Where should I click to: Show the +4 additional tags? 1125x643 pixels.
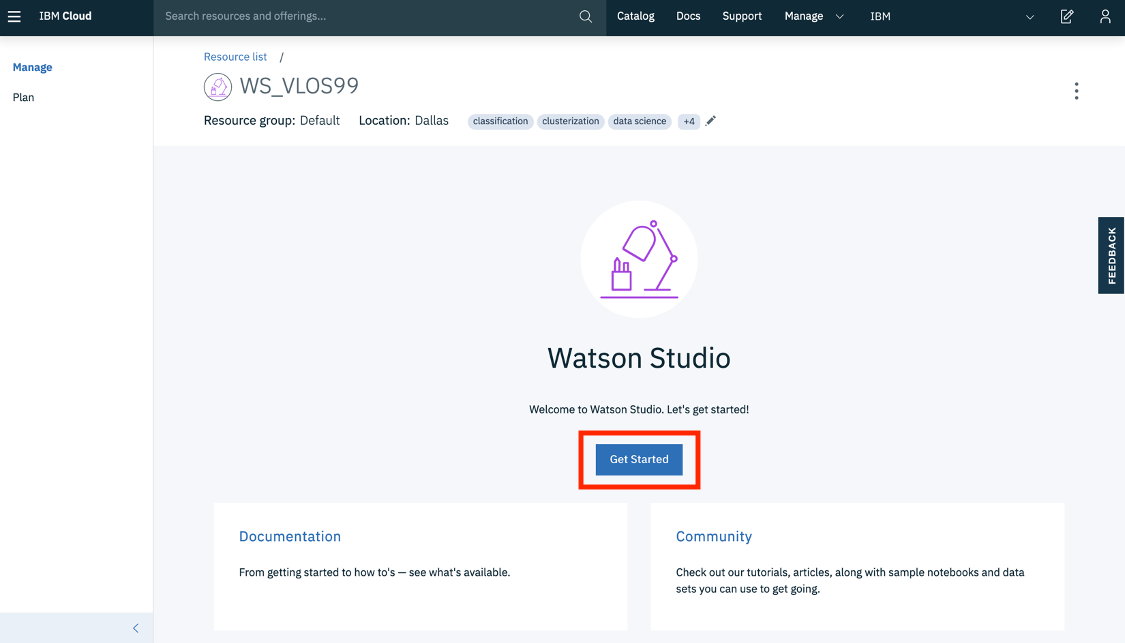coord(689,121)
